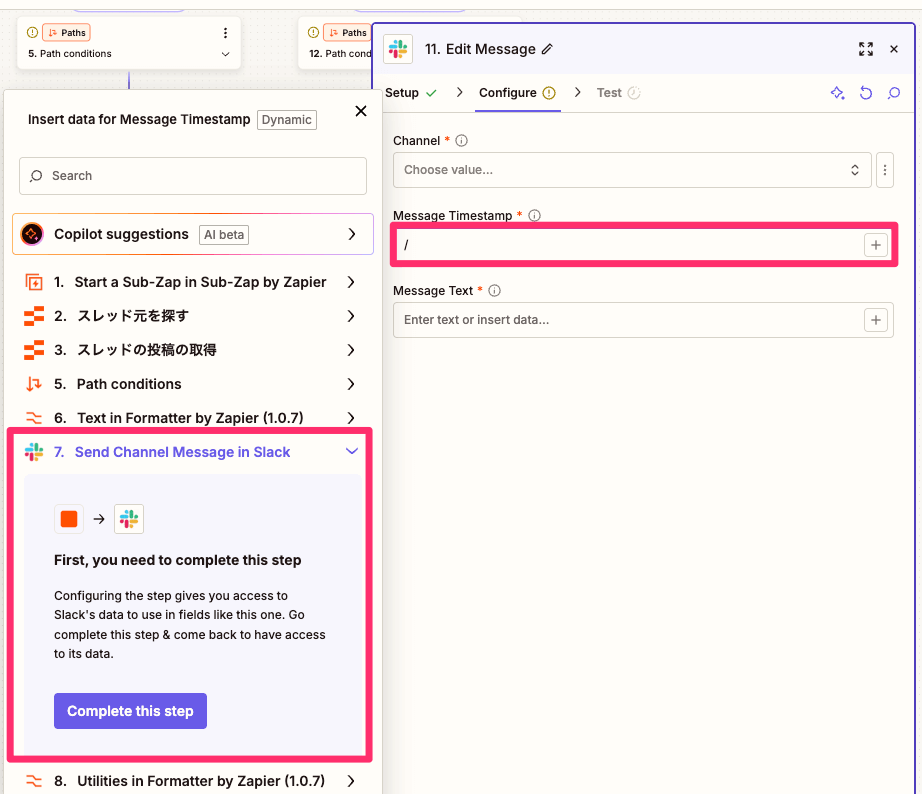Image resolution: width=922 pixels, height=794 pixels.
Task: Expand the step editor to full screen
Action: click(866, 49)
